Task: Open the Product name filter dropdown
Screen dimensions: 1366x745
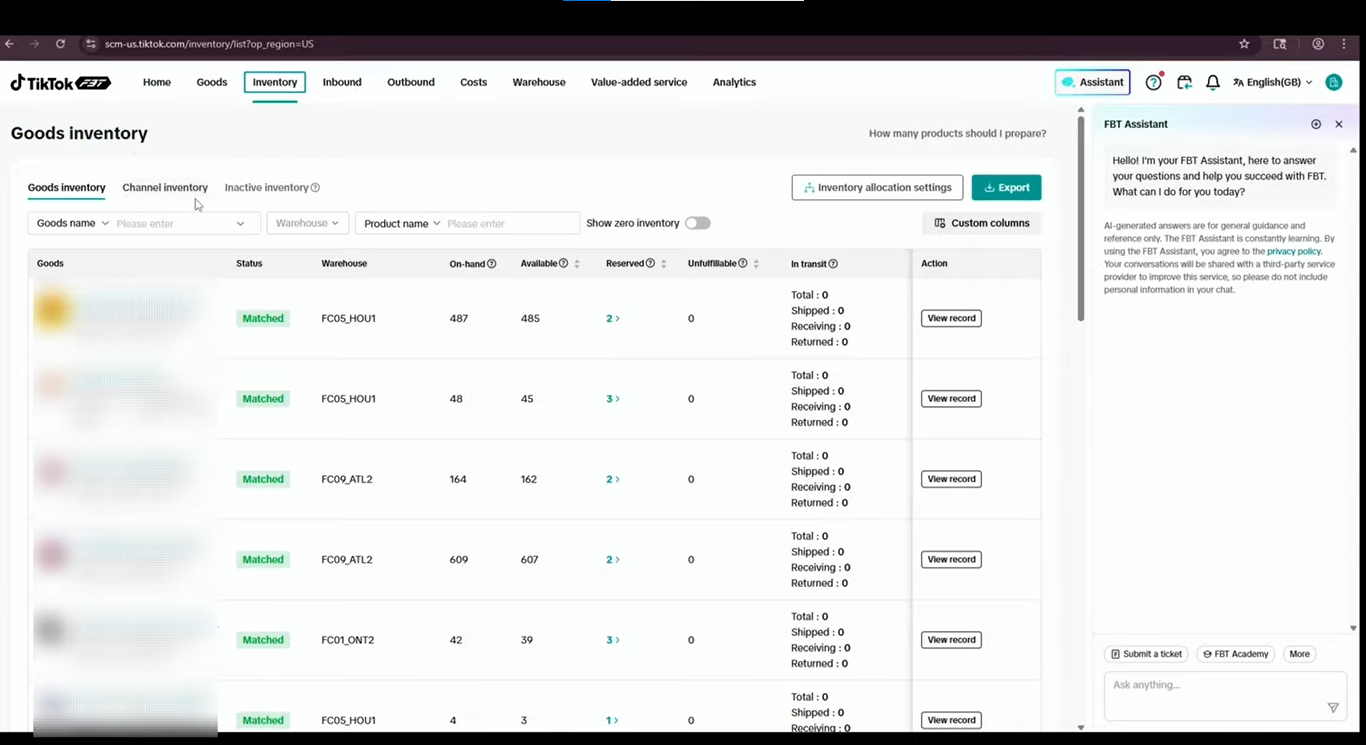Action: tap(402, 223)
